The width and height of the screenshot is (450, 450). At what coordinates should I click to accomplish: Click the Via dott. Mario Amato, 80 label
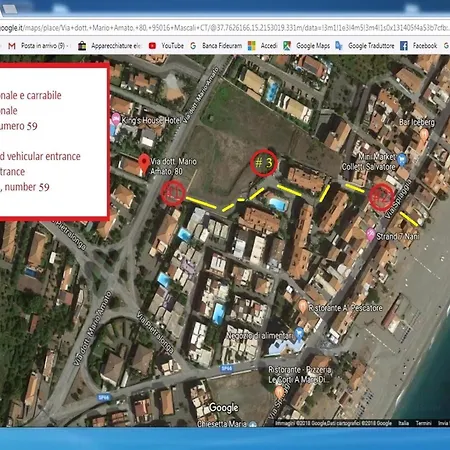pyautogui.click(x=173, y=166)
